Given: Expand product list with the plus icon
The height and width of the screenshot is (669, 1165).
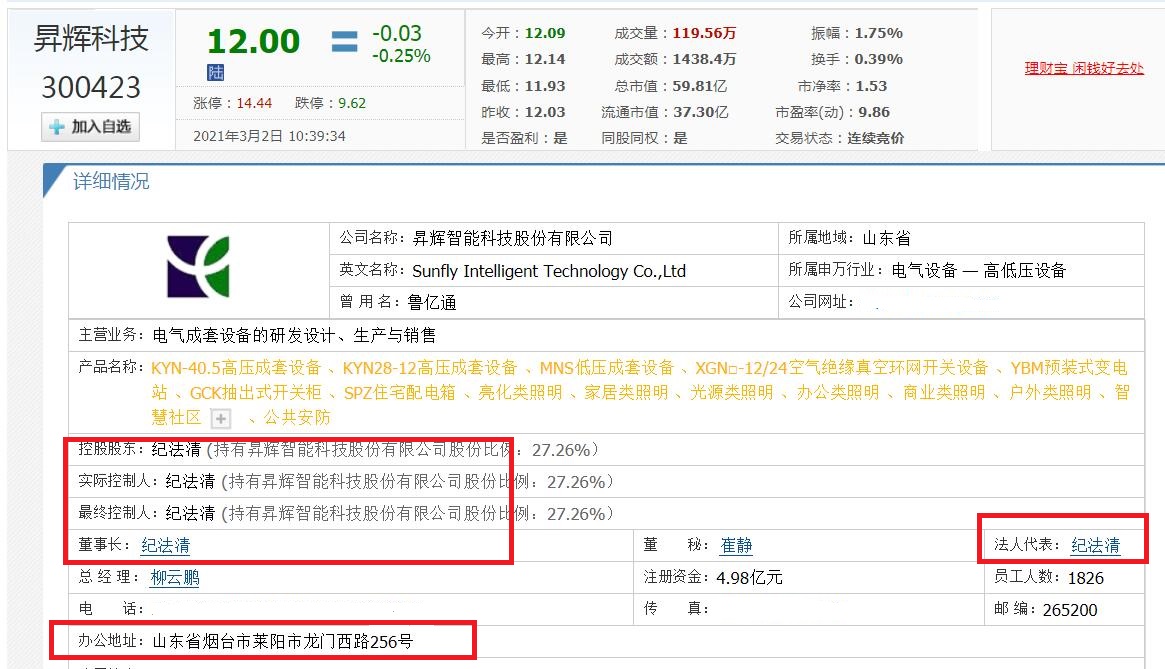Looking at the screenshot, I should coord(221,419).
